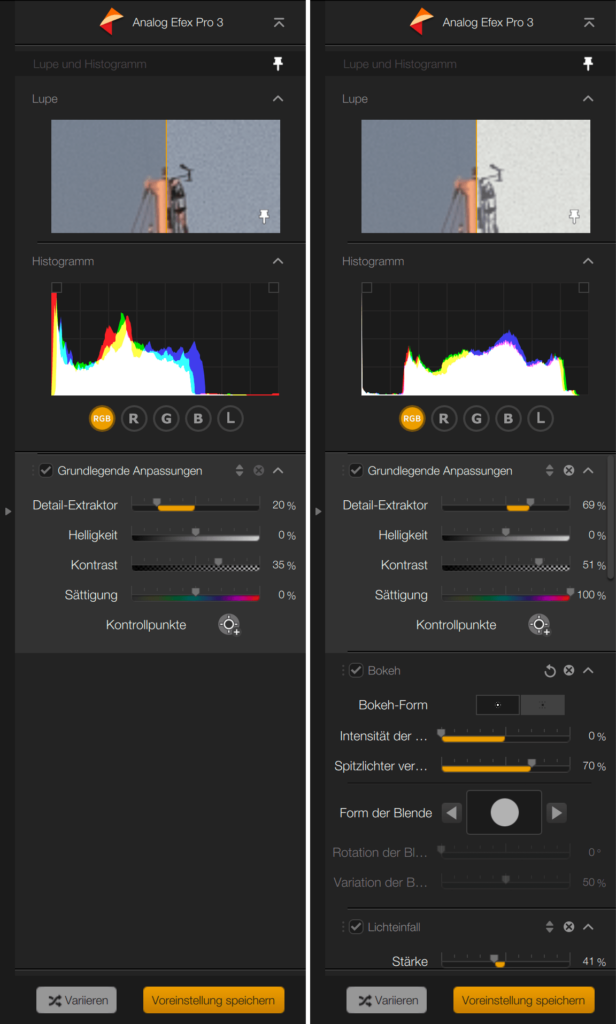
Task: Click Variieren button in left panel
Action: 76,1000
